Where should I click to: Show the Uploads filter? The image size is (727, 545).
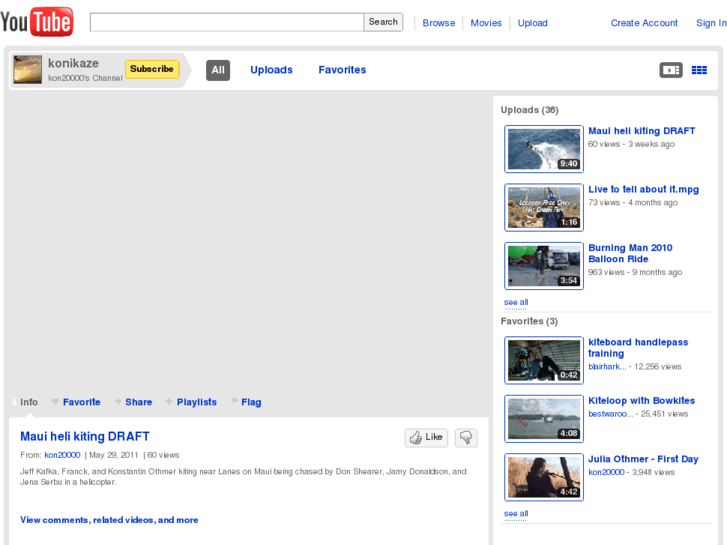point(271,70)
